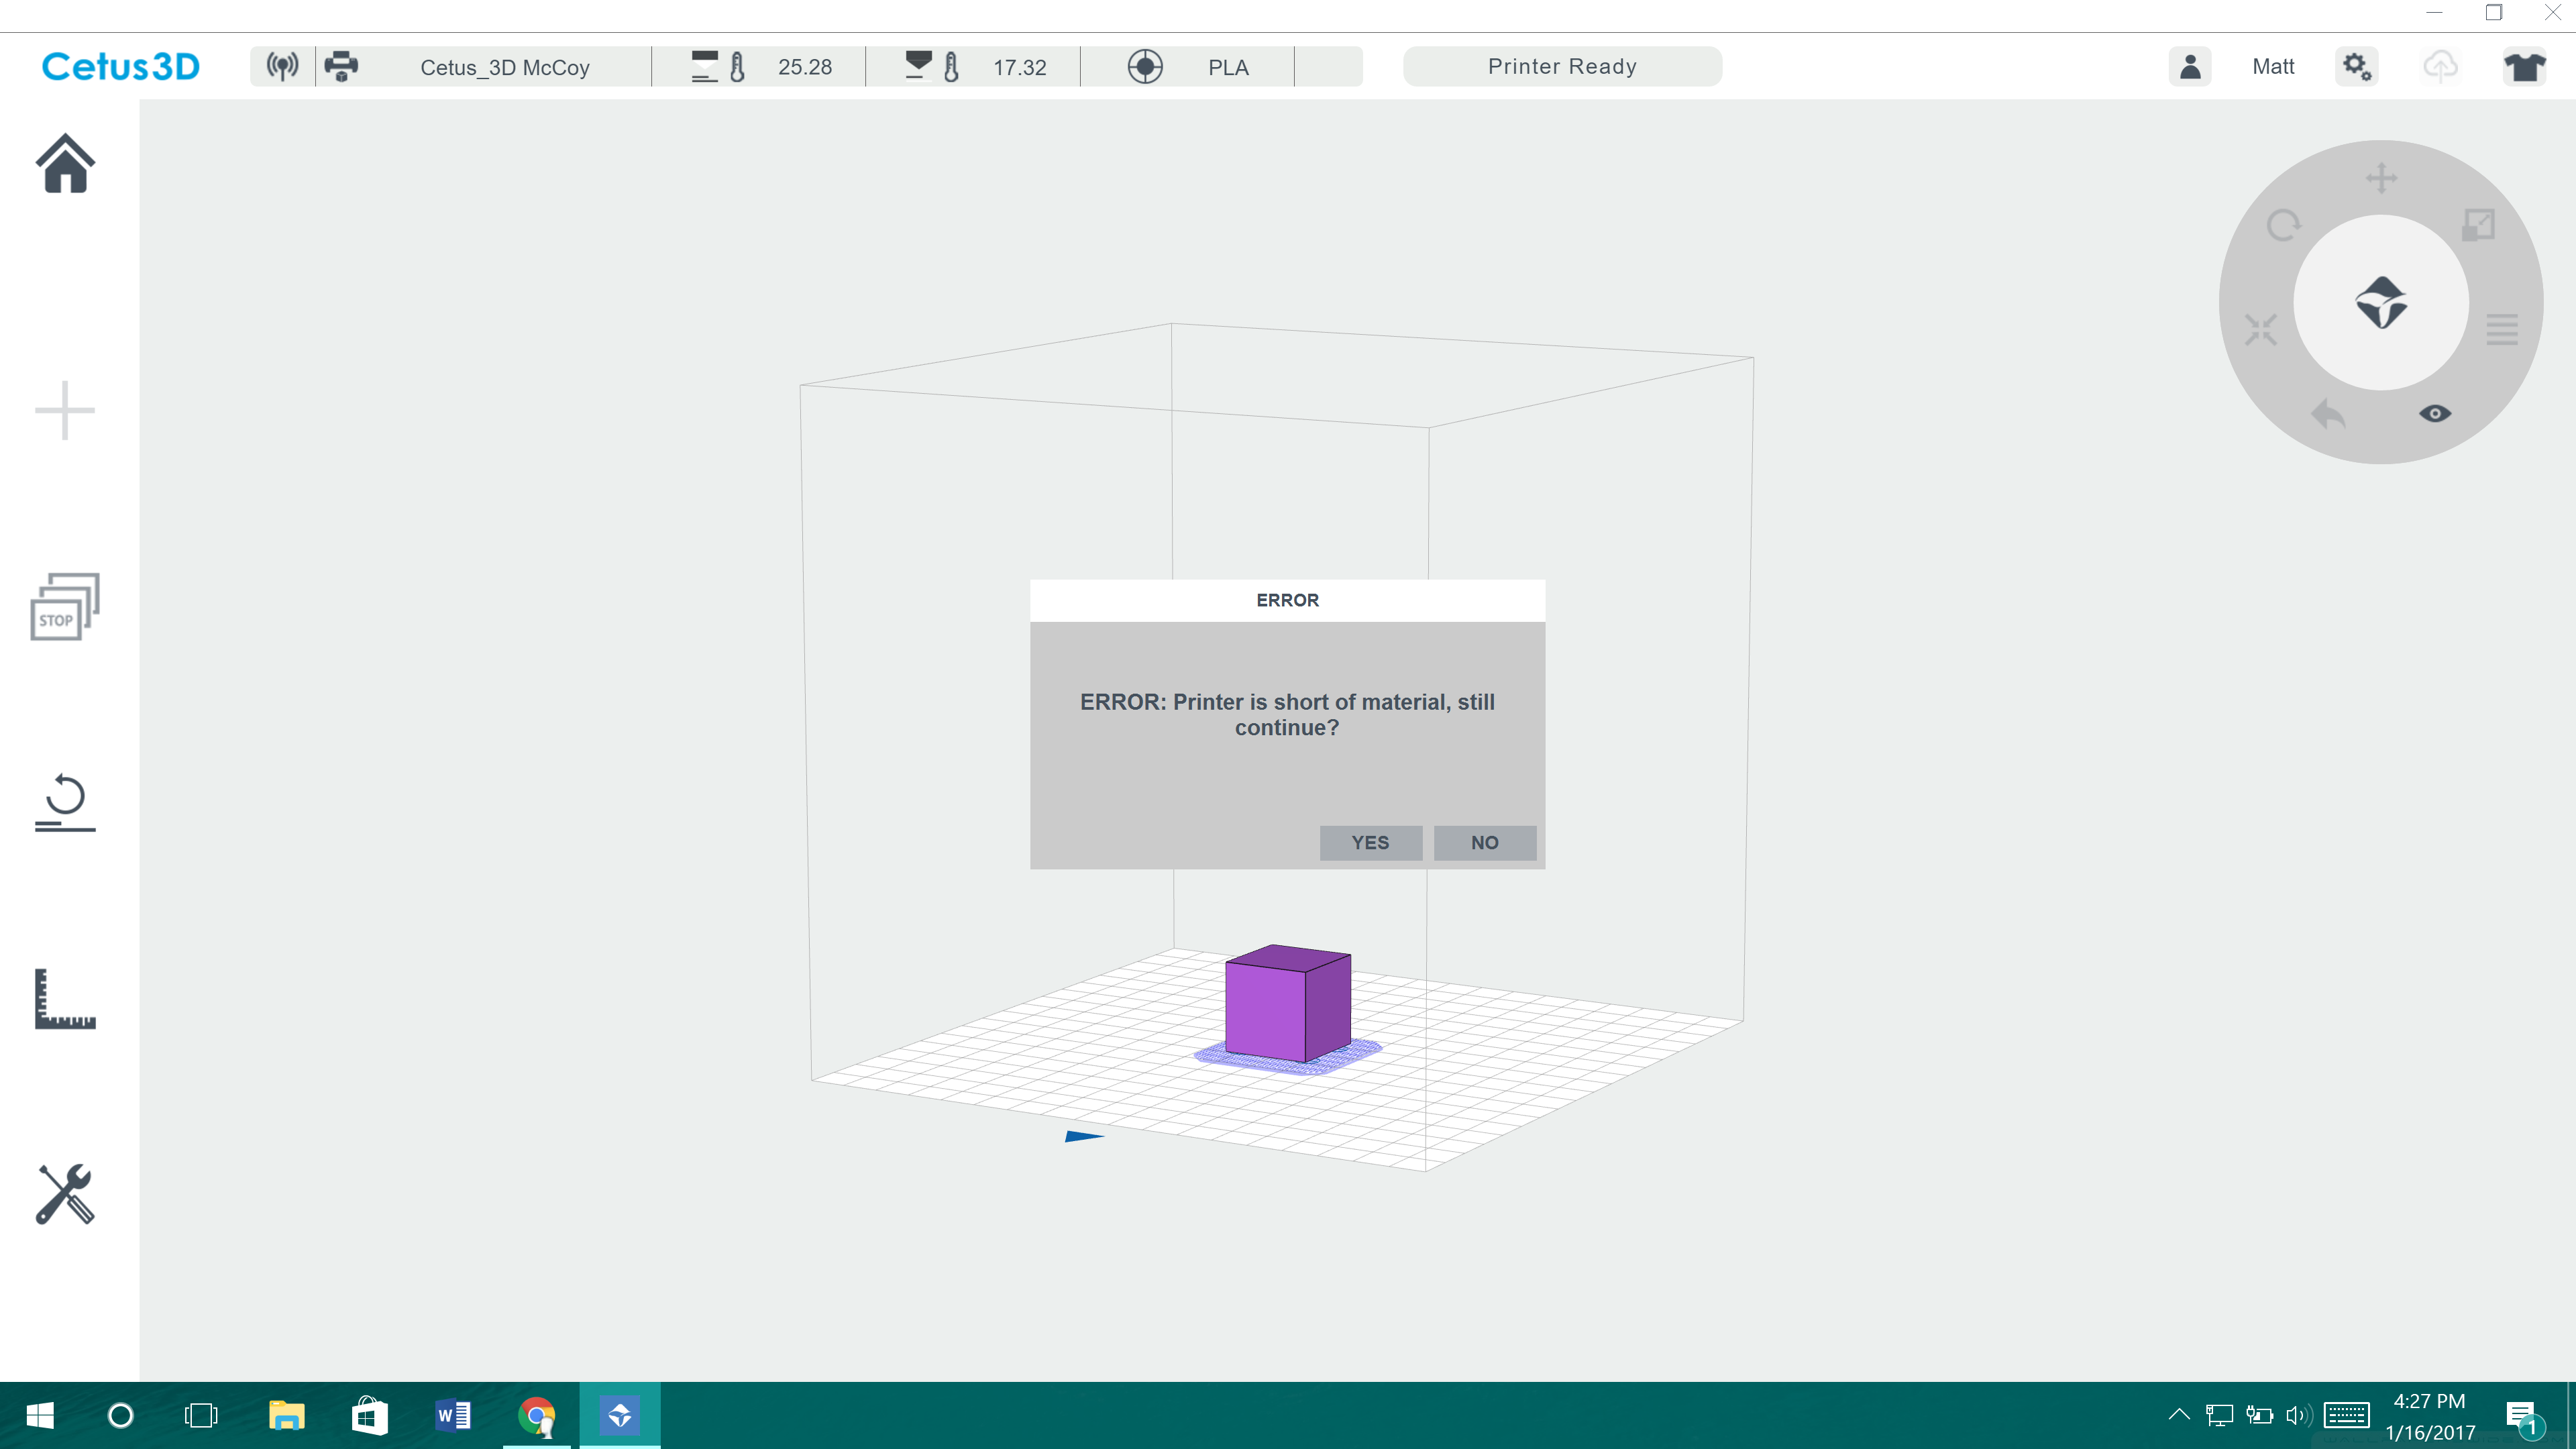The image size is (2576, 1449).
Task: Open the Maintenance wrench tool
Action: click(65, 1194)
